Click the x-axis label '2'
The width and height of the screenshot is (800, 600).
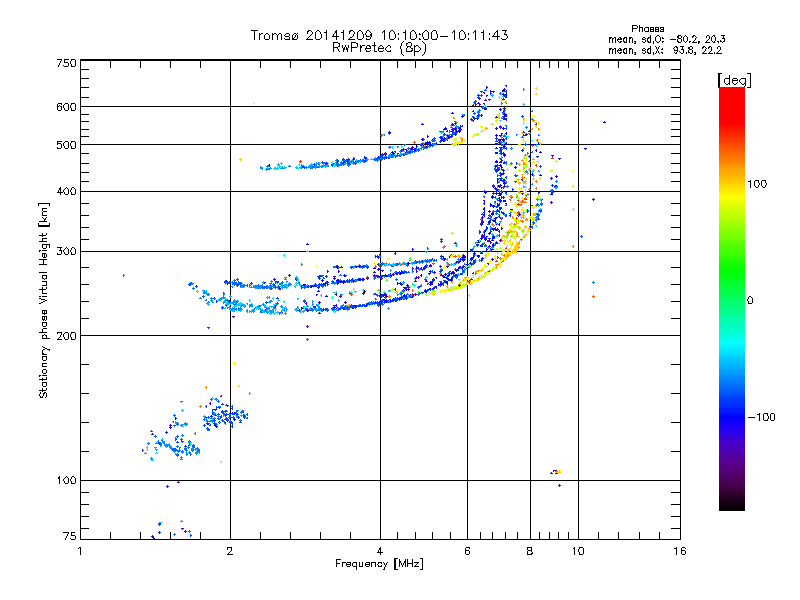click(230, 551)
